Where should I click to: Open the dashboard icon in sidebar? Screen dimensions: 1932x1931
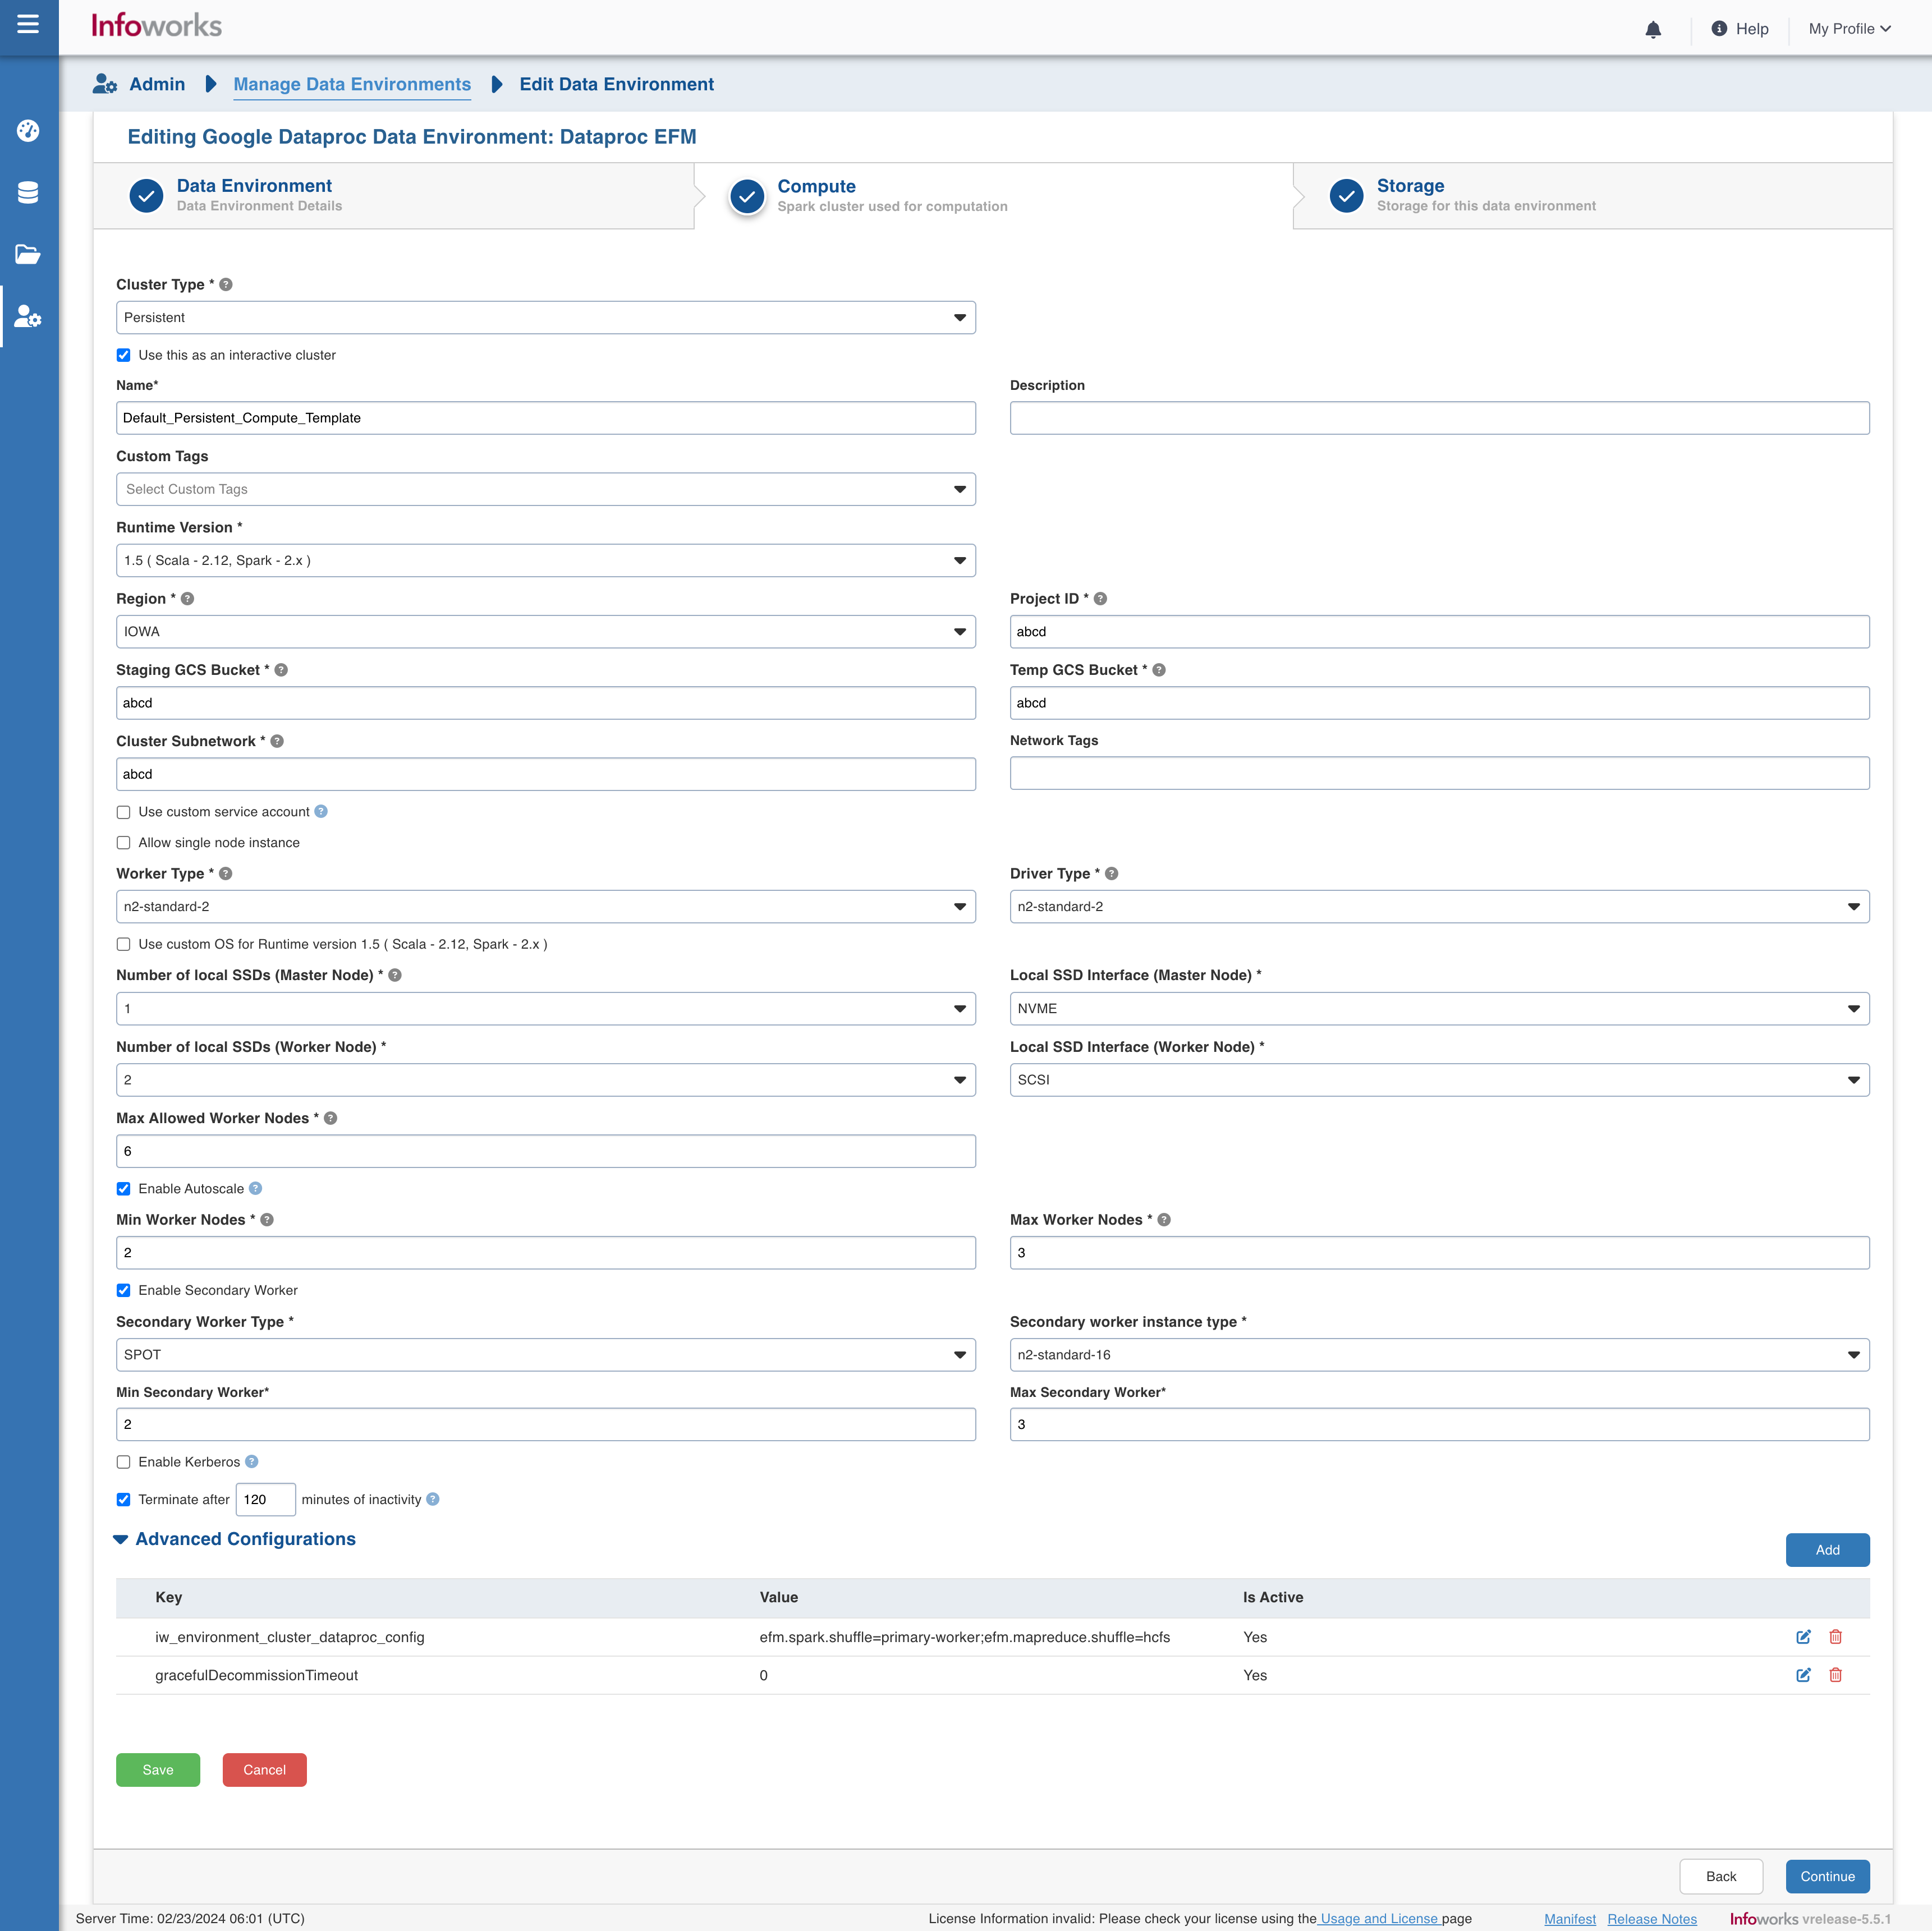(x=28, y=131)
